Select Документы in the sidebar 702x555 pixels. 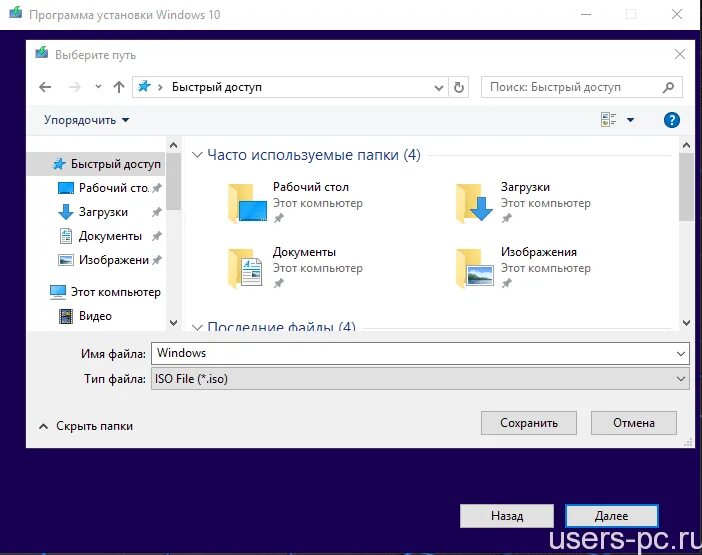(110, 236)
